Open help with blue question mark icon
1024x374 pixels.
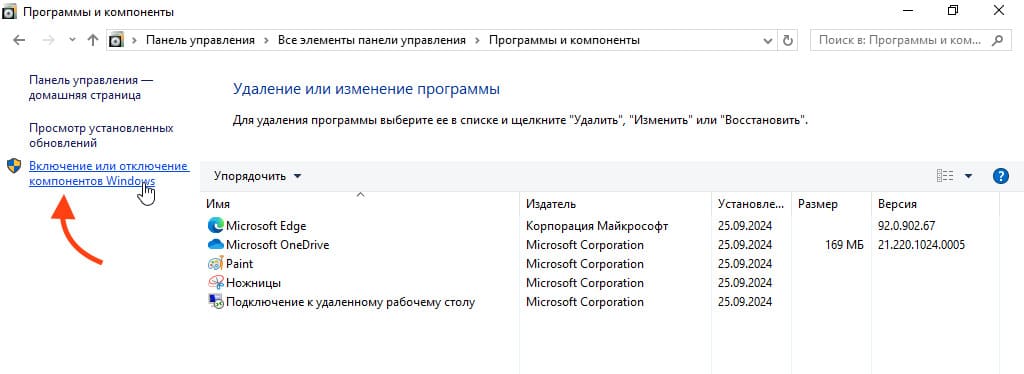tap(1000, 176)
